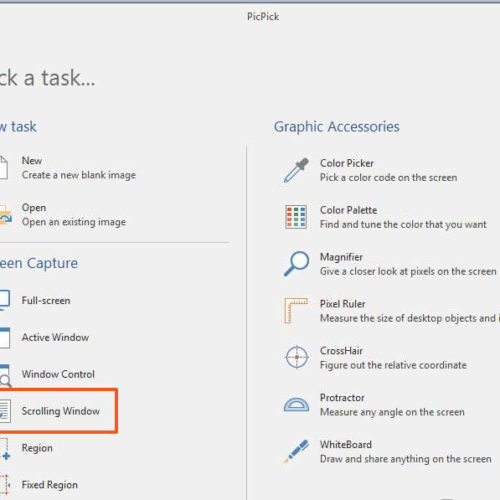Click the Scrolling Window label
Viewport: 500px width, 500px height.
point(61,411)
